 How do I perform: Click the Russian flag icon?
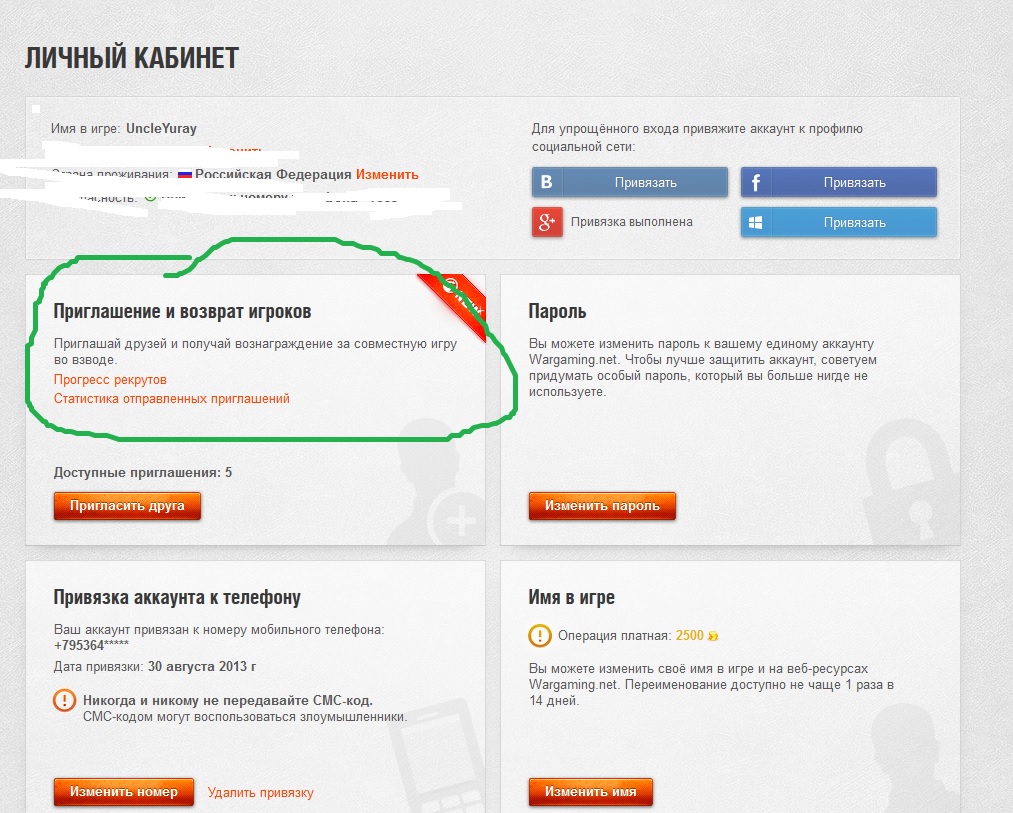pyautogui.click(x=185, y=174)
